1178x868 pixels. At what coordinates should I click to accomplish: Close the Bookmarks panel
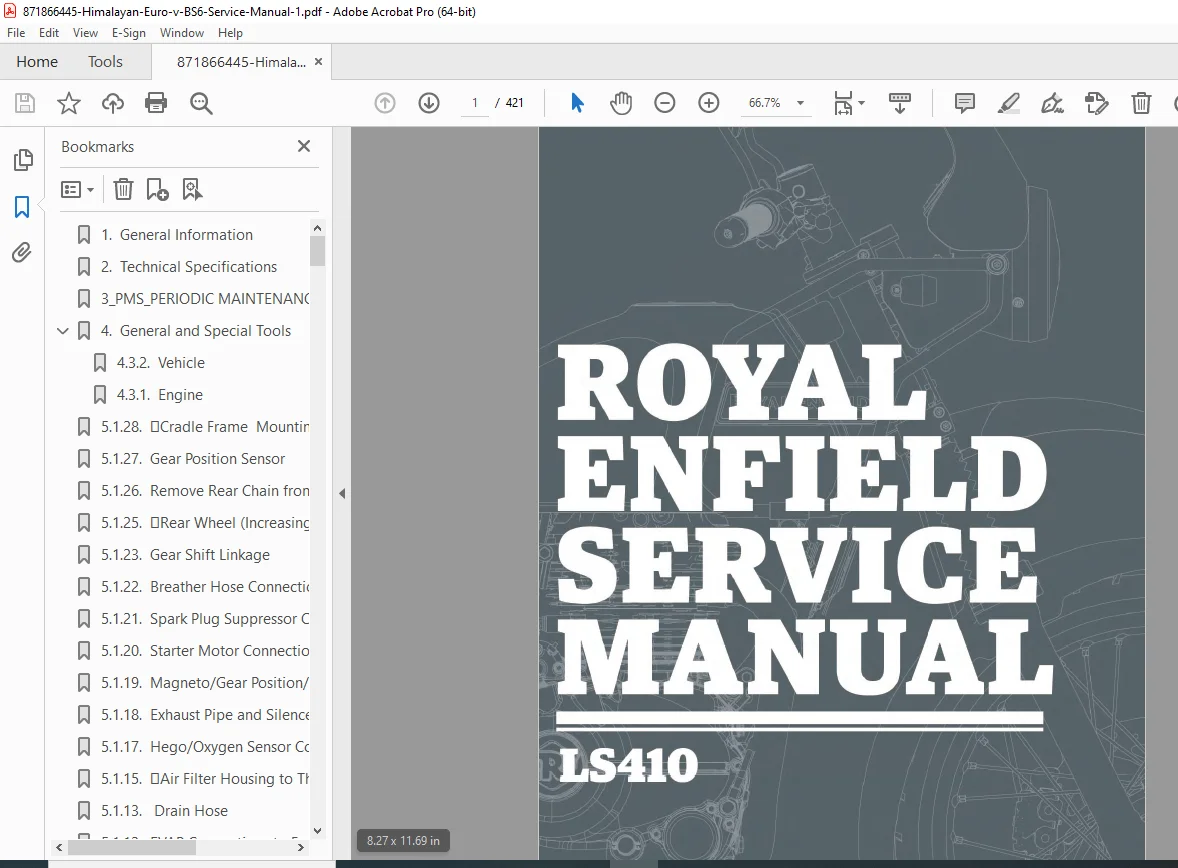(304, 146)
